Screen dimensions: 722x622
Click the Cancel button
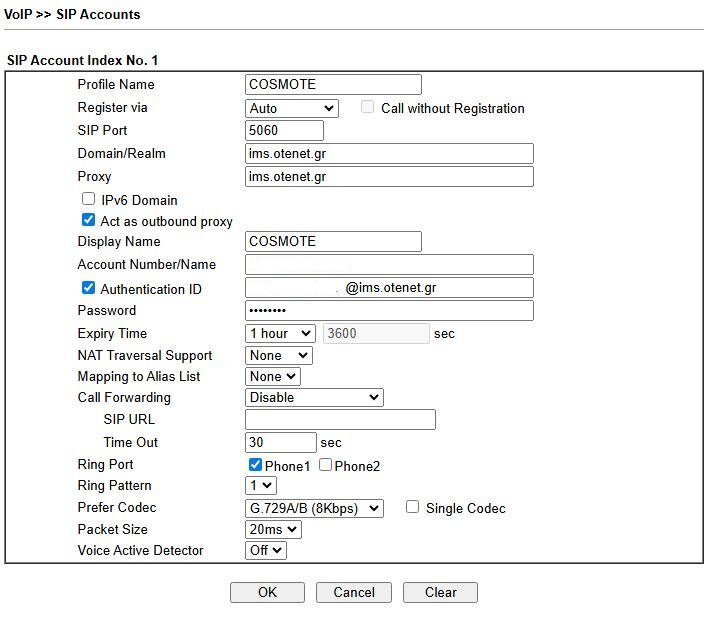(x=354, y=593)
